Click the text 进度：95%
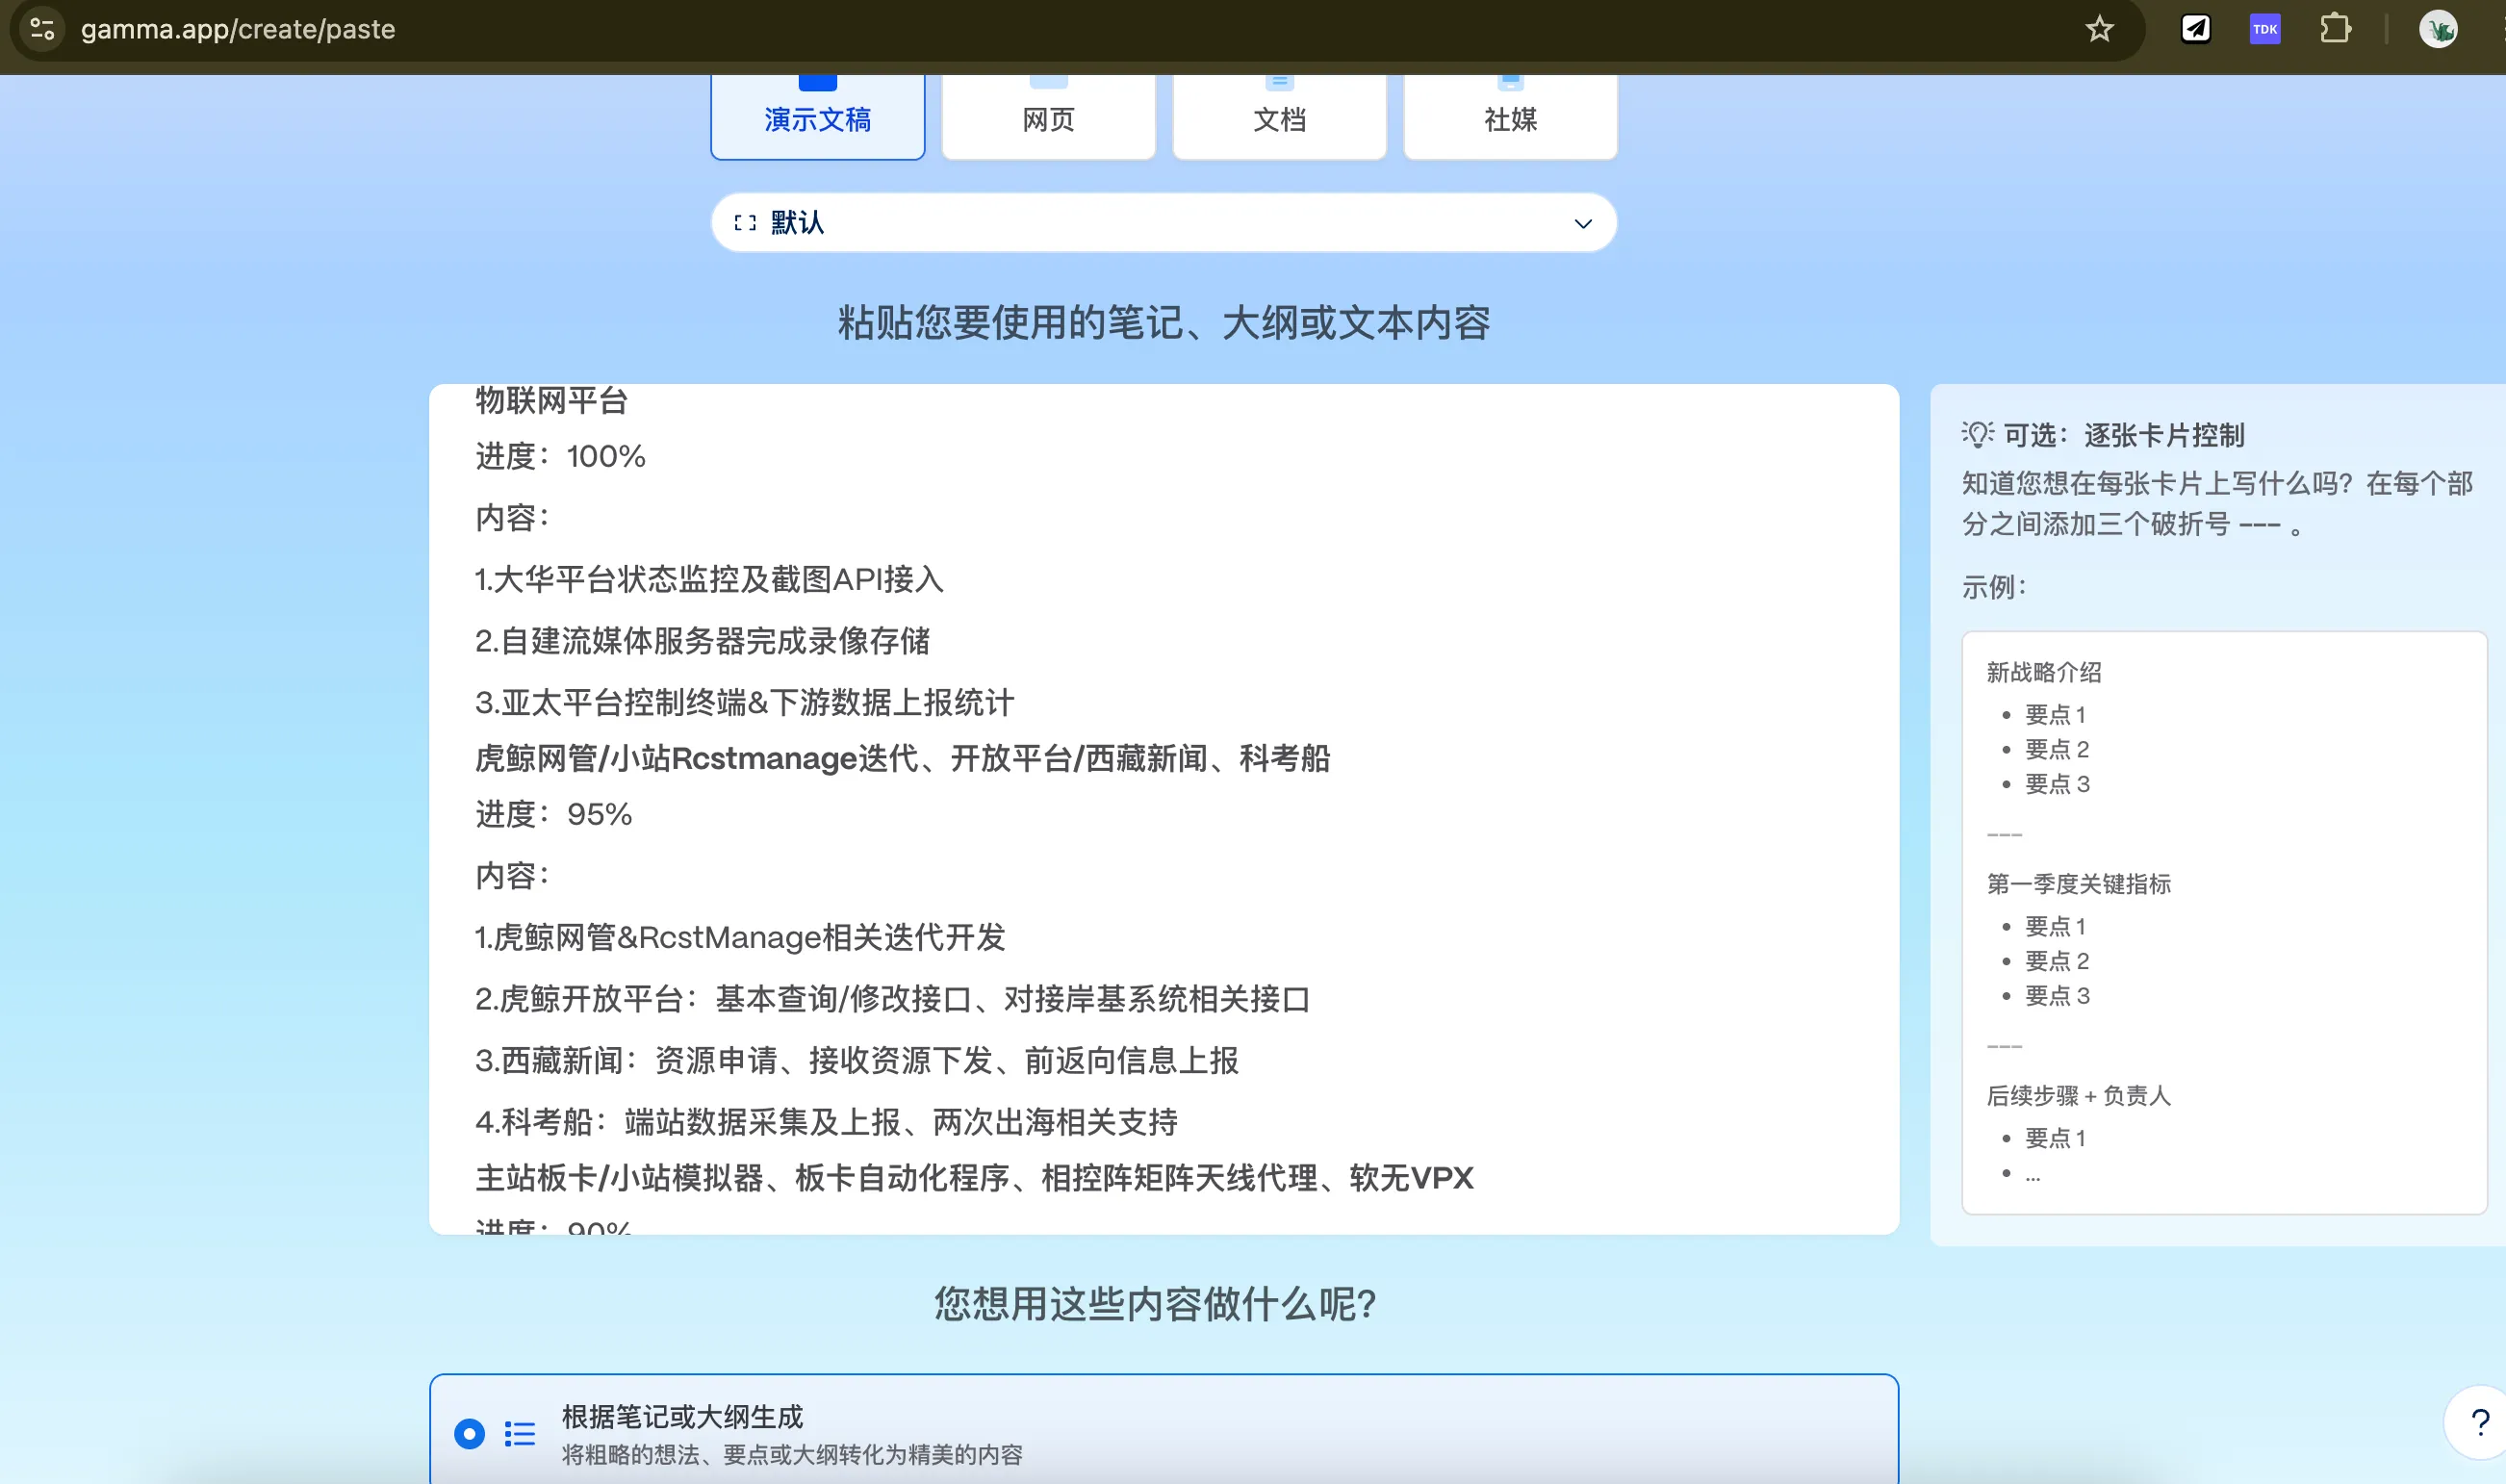The image size is (2506, 1484). pos(553,814)
